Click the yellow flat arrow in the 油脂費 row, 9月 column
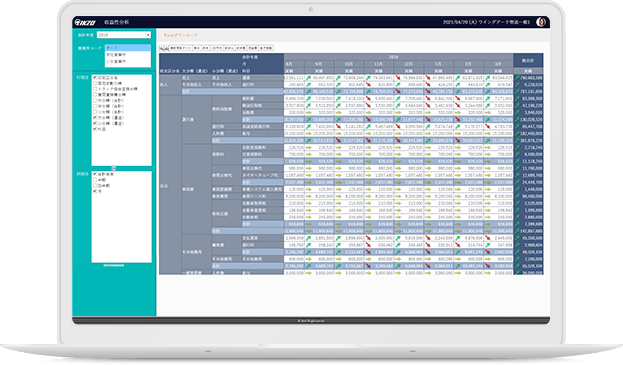 click(x=308, y=112)
